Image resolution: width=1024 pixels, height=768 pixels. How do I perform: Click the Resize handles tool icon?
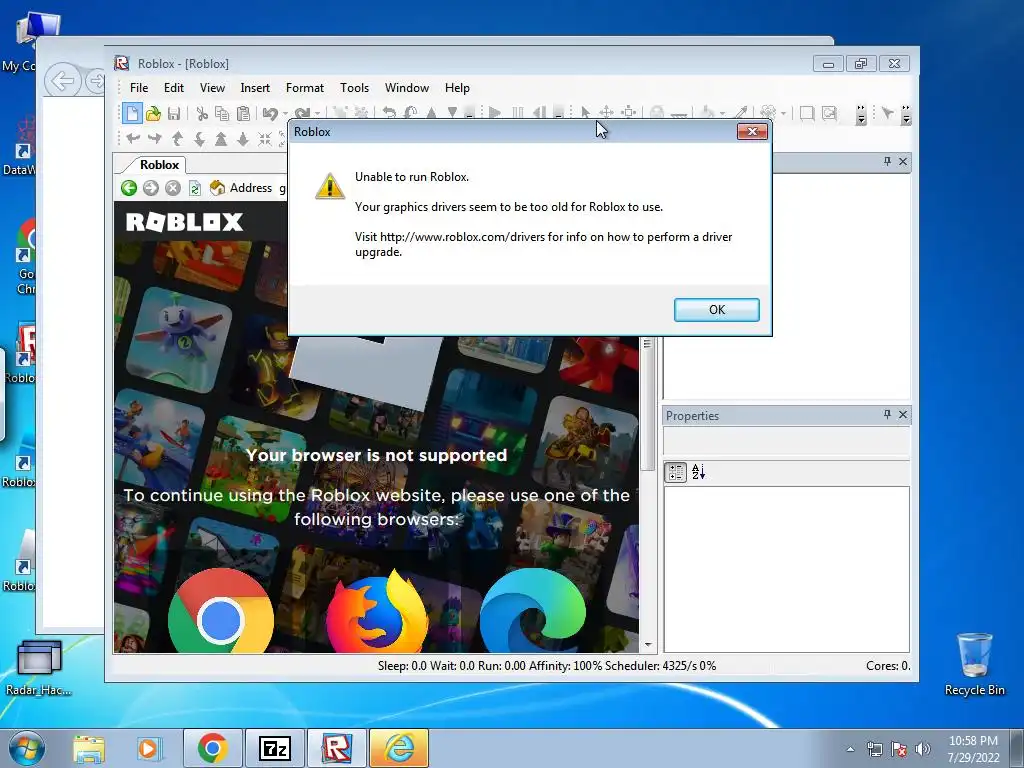[628, 113]
